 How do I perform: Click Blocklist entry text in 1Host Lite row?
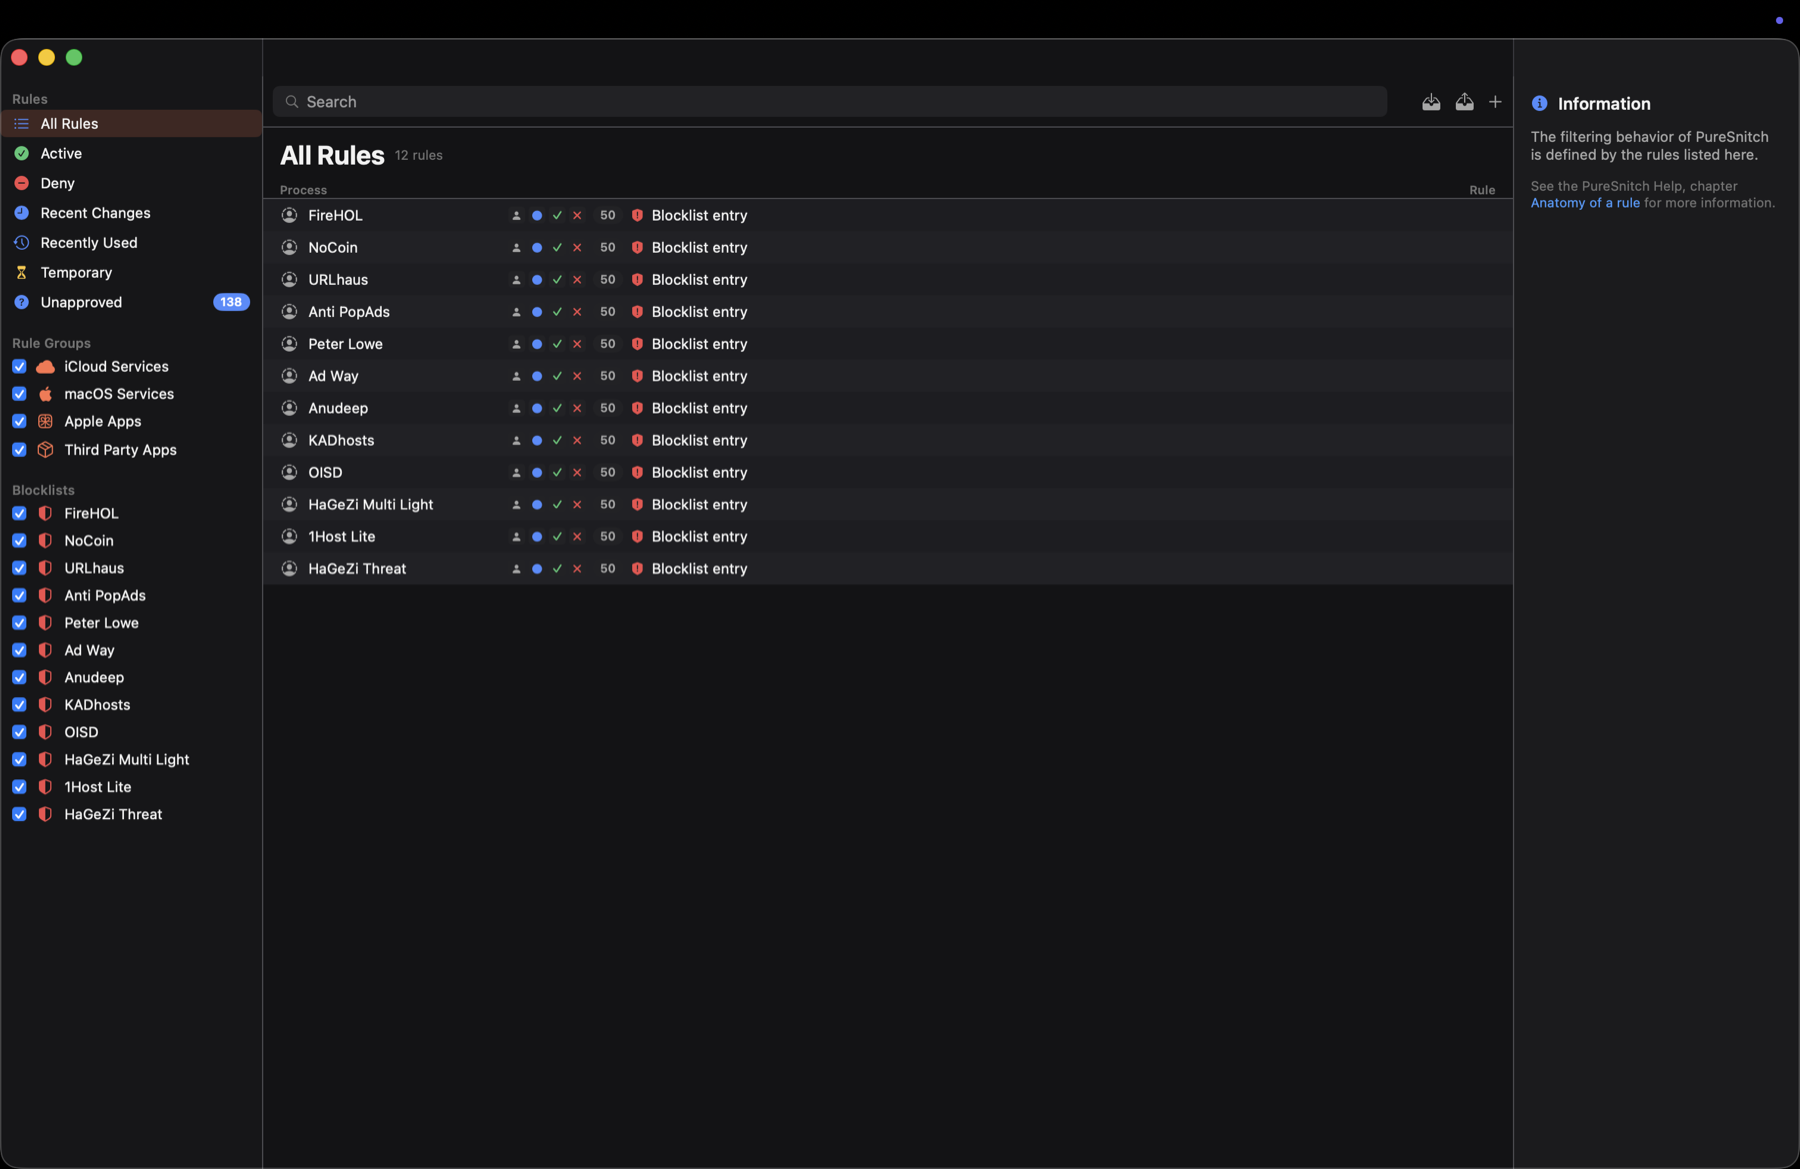coord(699,537)
